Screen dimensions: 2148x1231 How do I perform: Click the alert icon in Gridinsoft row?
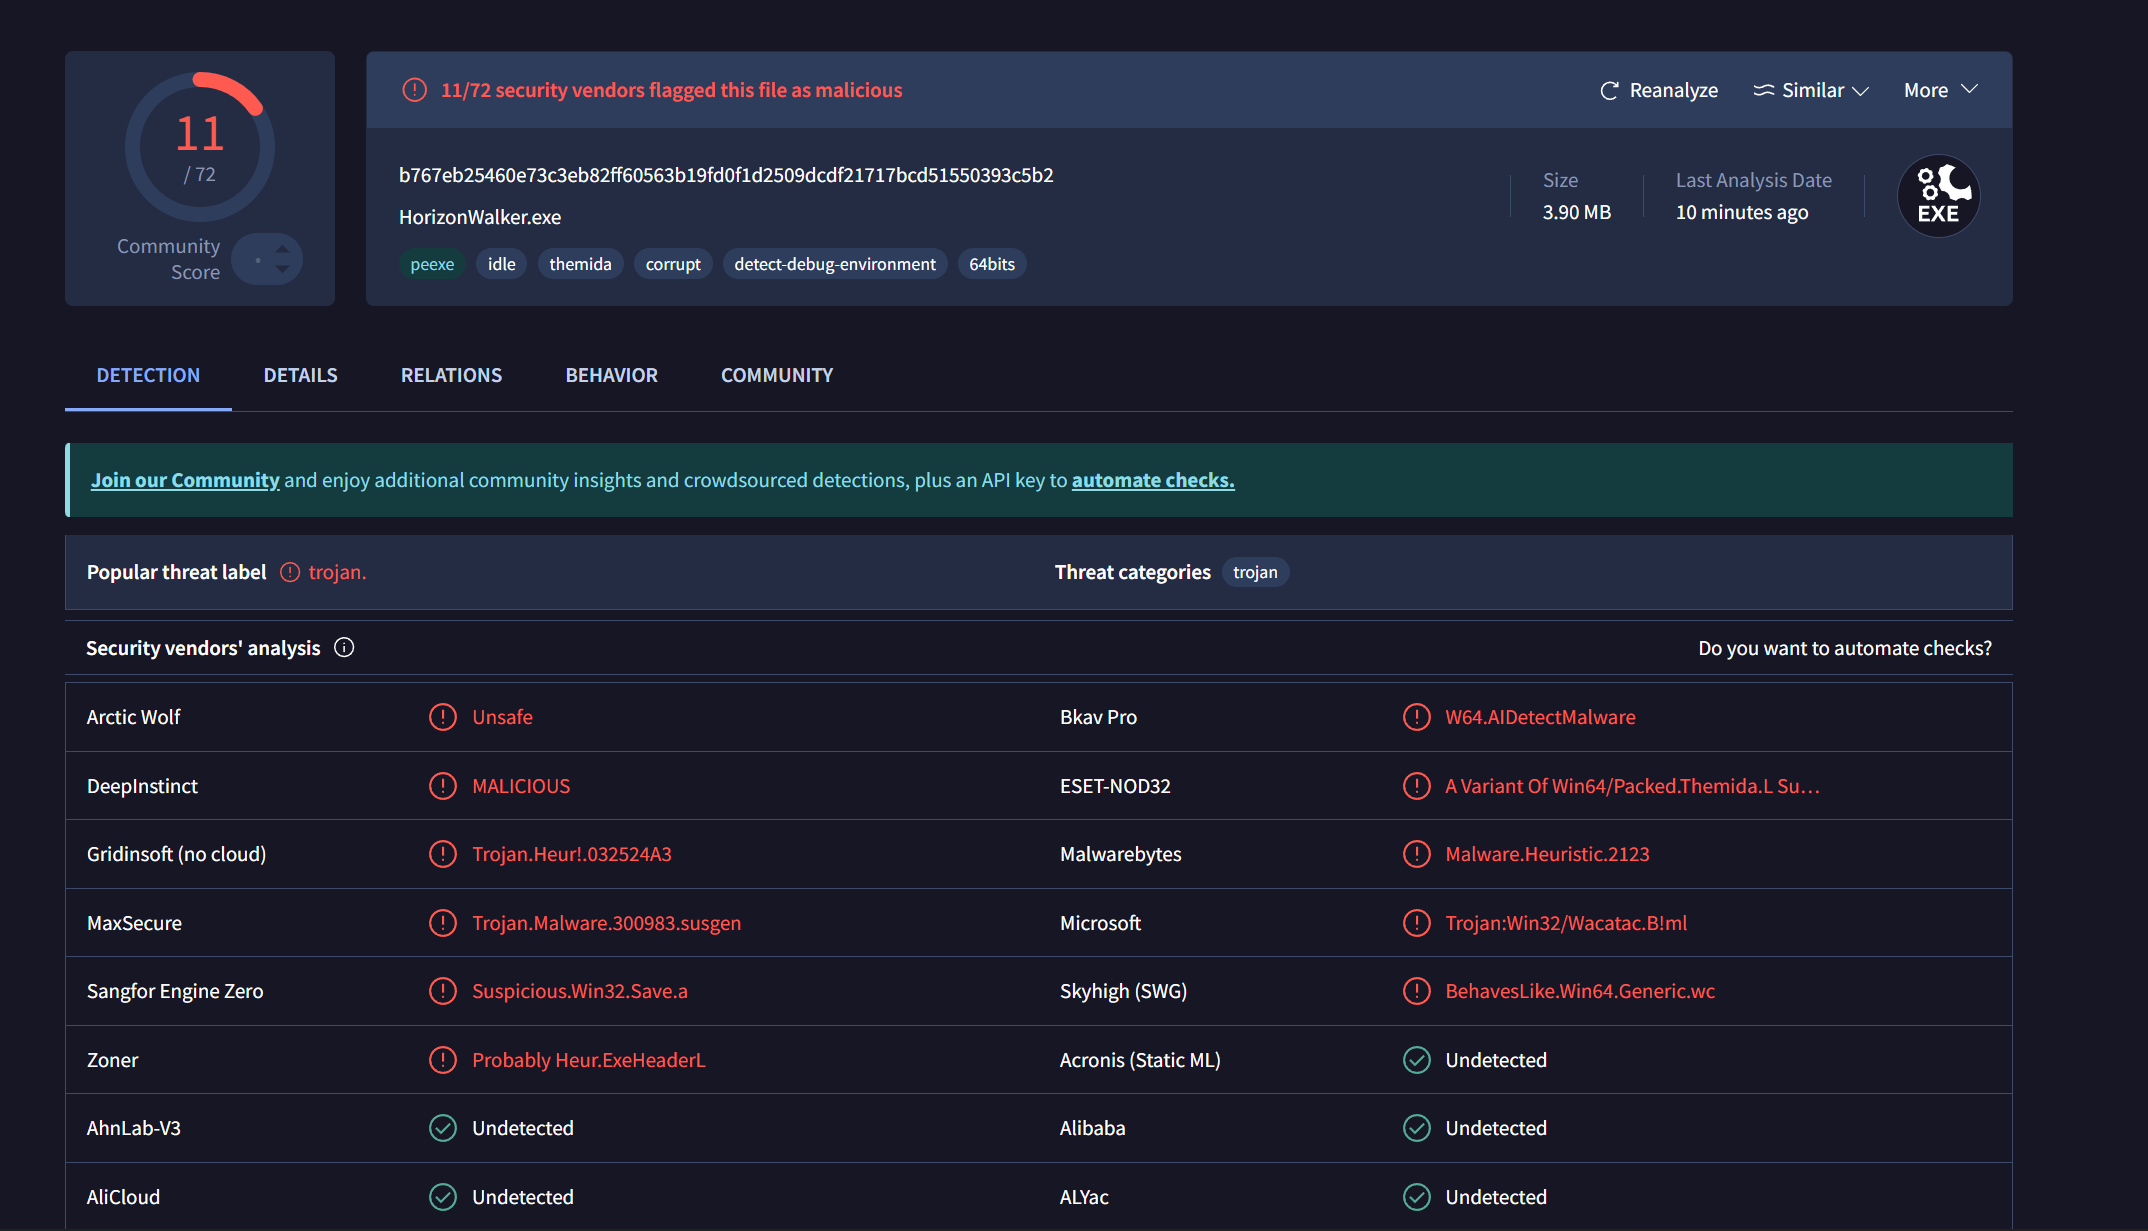coord(443,854)
